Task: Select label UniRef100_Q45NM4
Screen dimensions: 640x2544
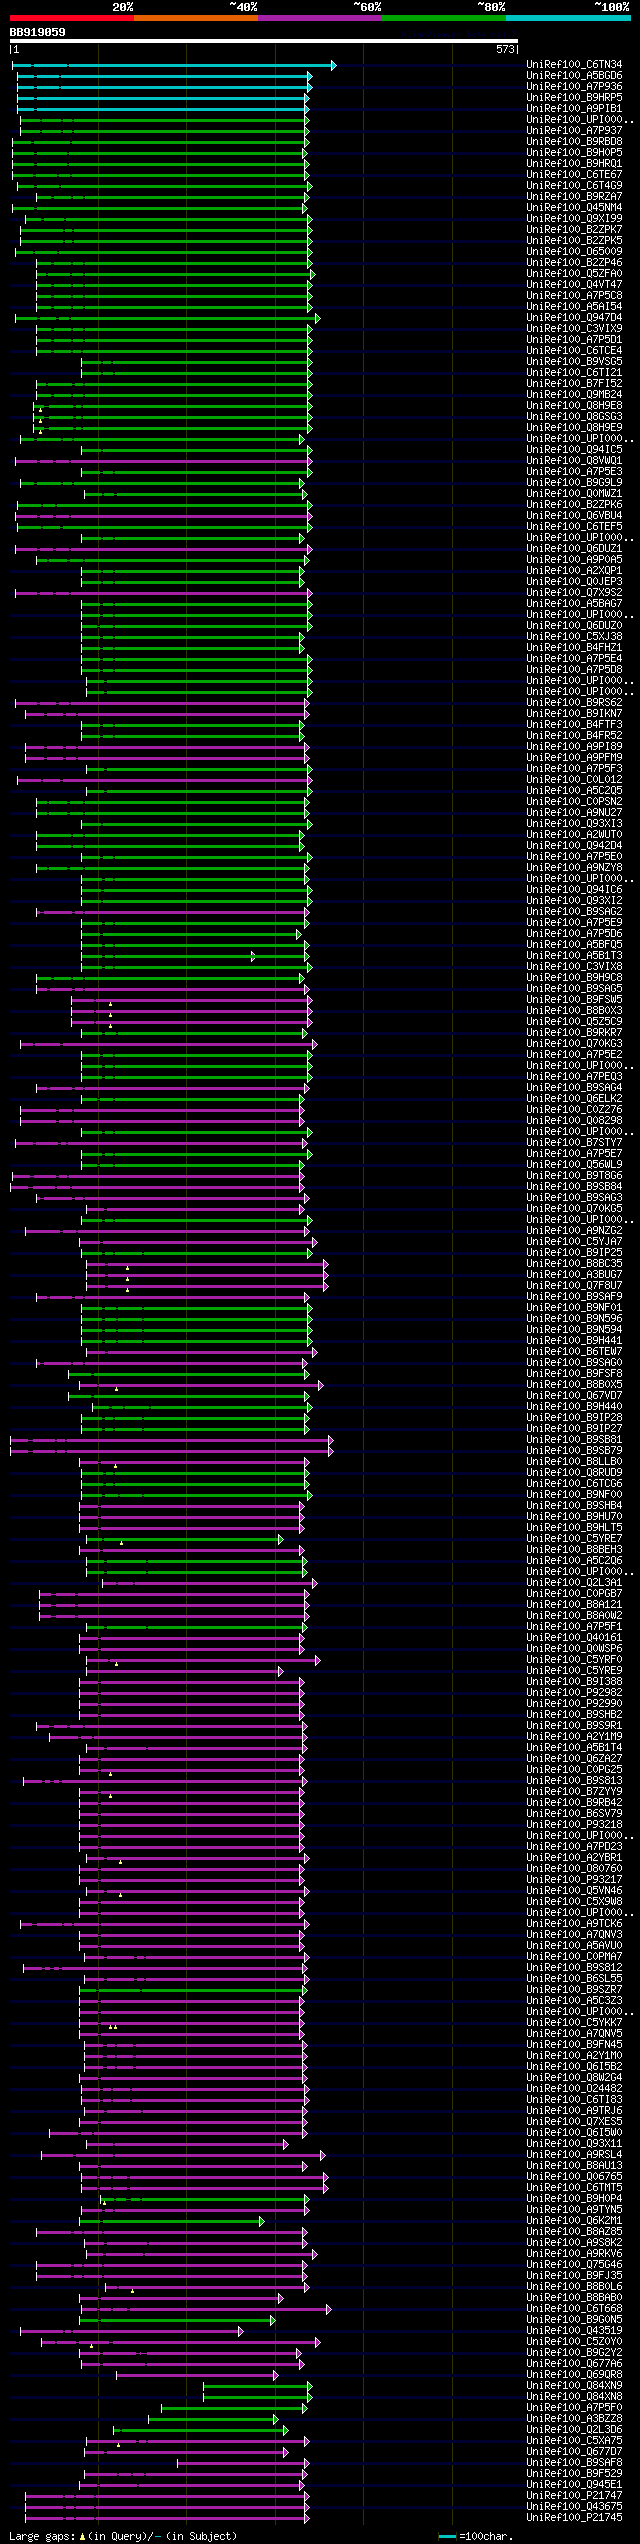Action: pyautogui.click(x=574, y=208)
